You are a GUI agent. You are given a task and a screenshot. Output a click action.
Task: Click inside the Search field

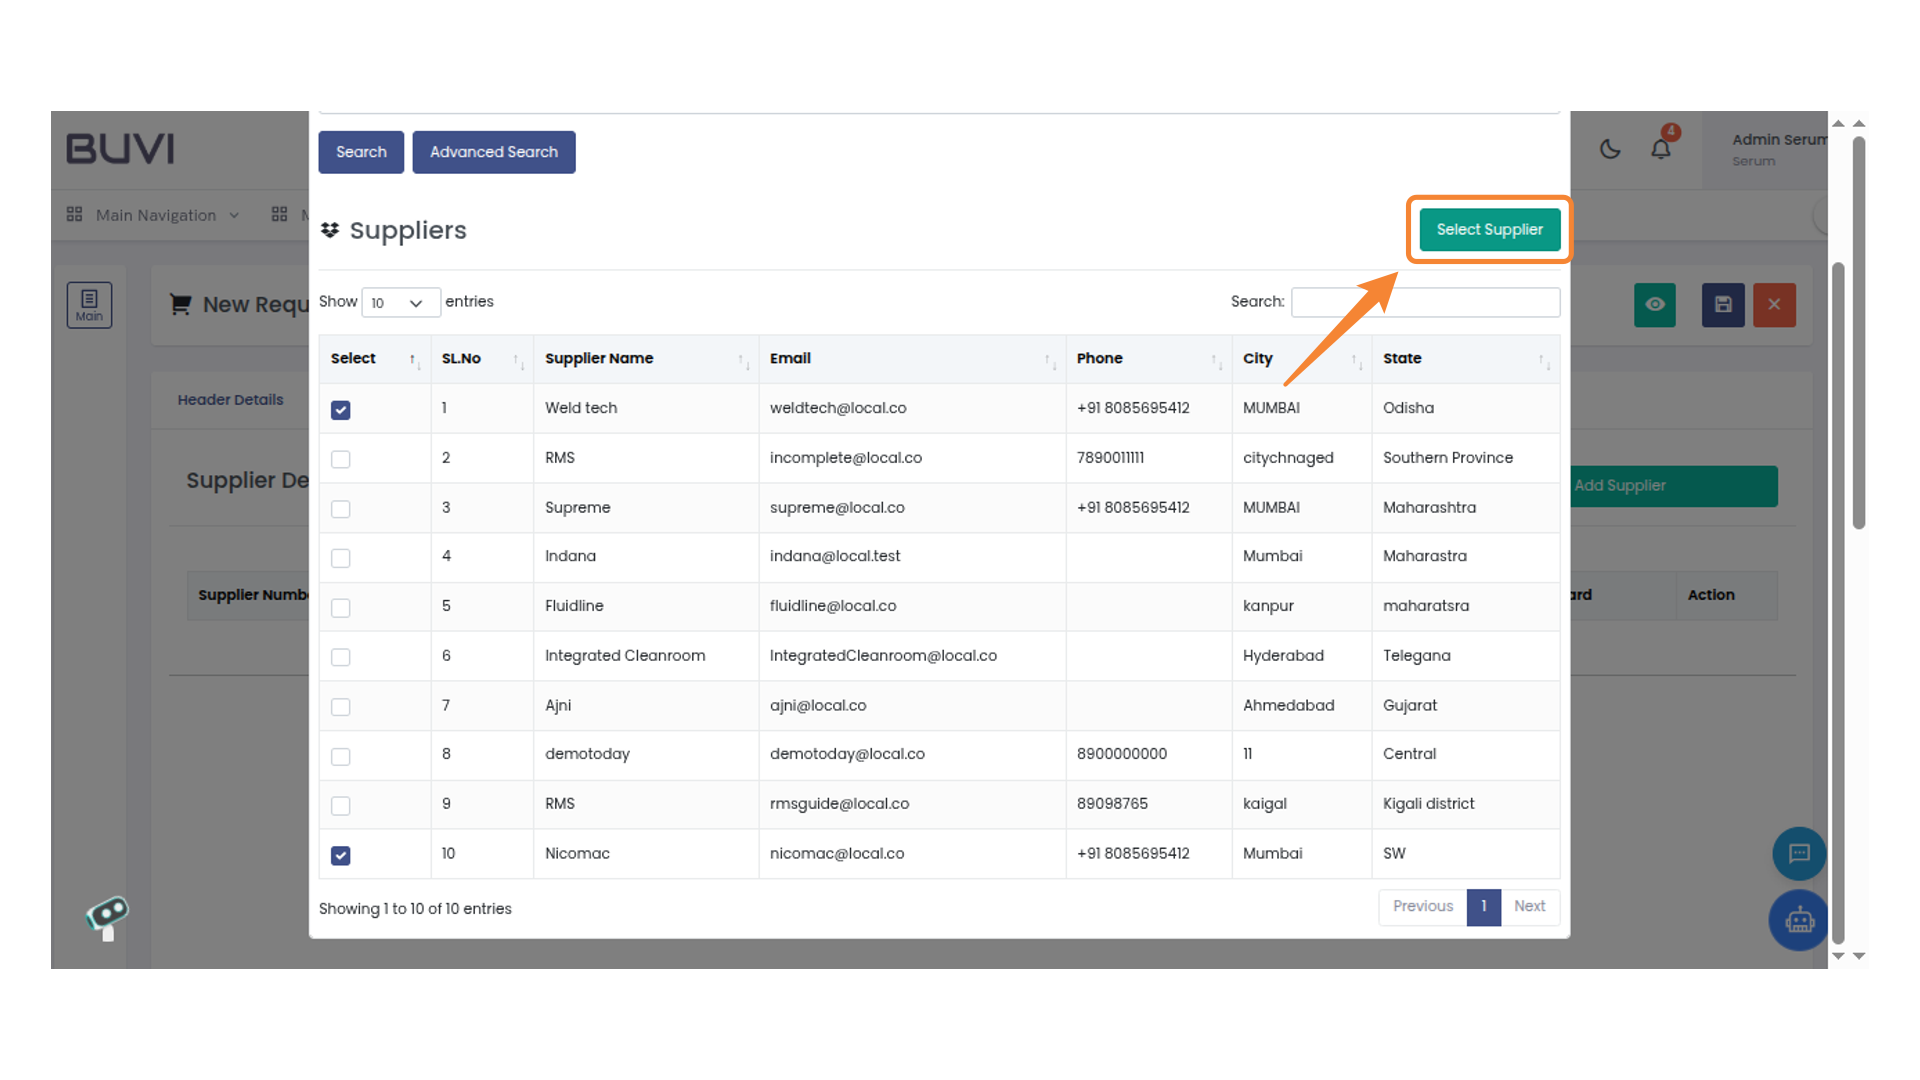point(1424,302)
